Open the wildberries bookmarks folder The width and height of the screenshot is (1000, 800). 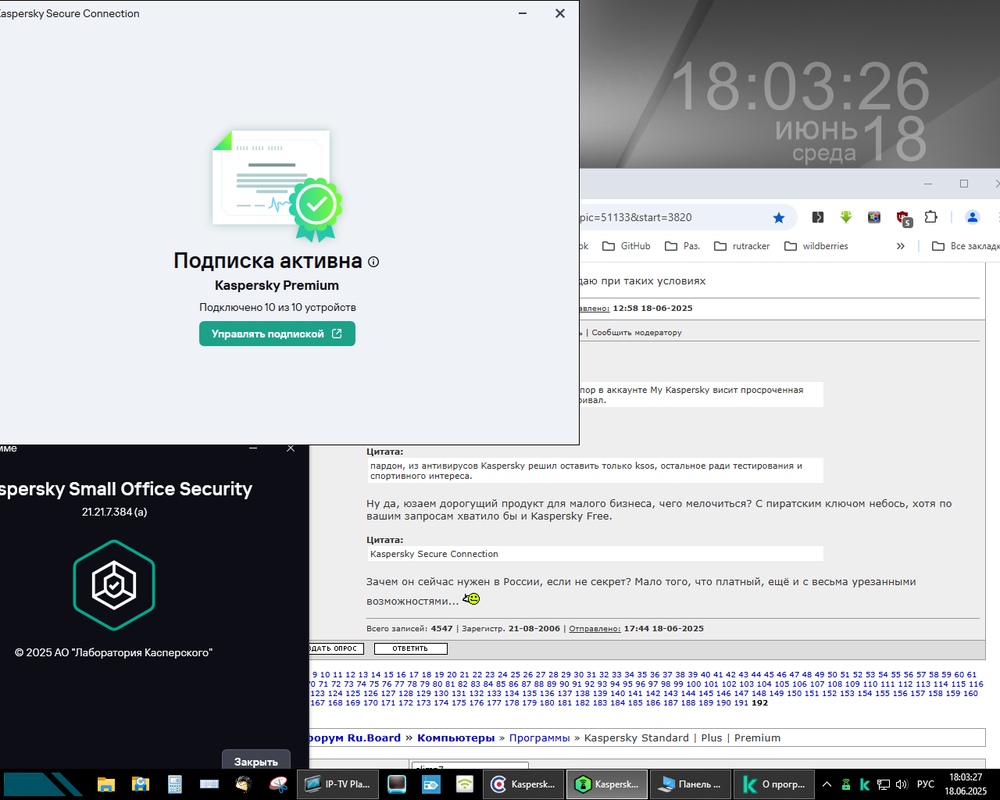click(816, 246)
